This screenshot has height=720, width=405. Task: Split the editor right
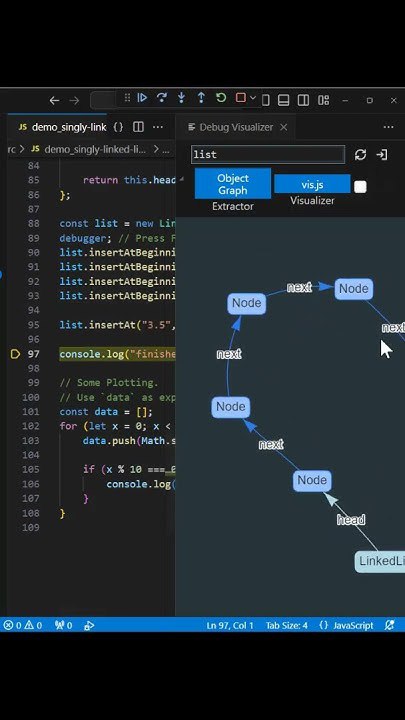138,127
